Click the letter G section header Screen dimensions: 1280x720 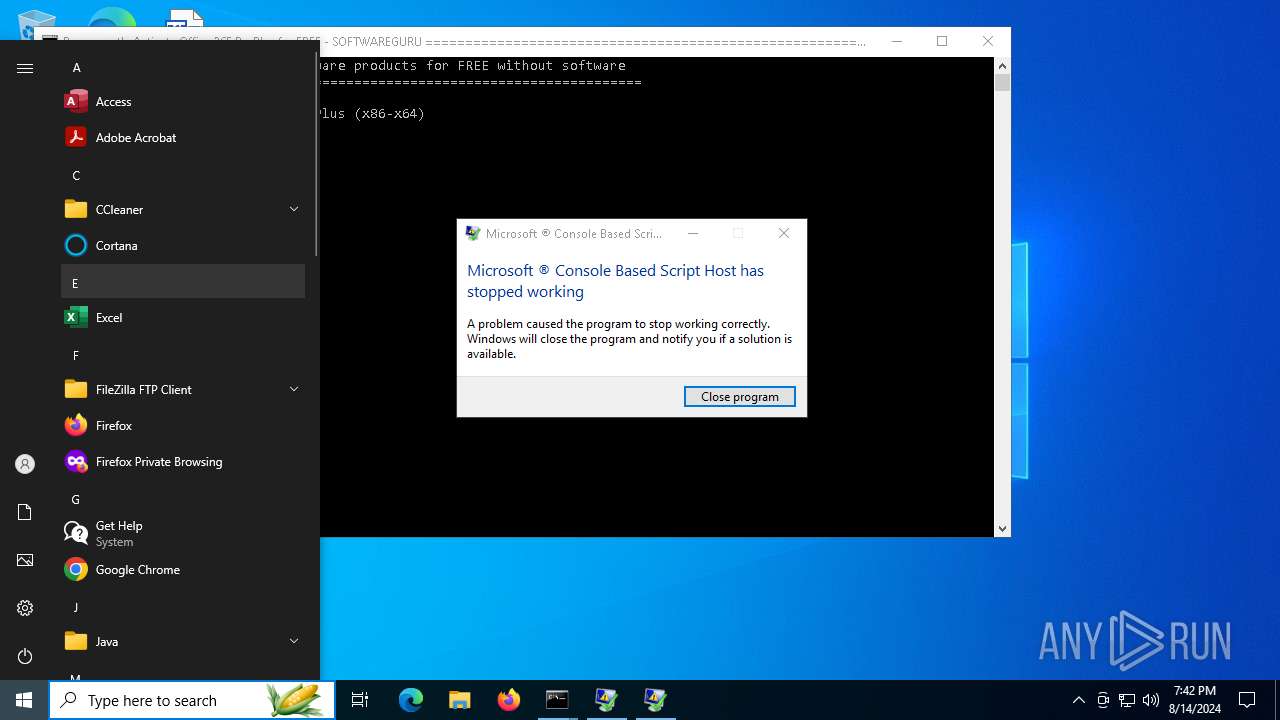[183, 499]
